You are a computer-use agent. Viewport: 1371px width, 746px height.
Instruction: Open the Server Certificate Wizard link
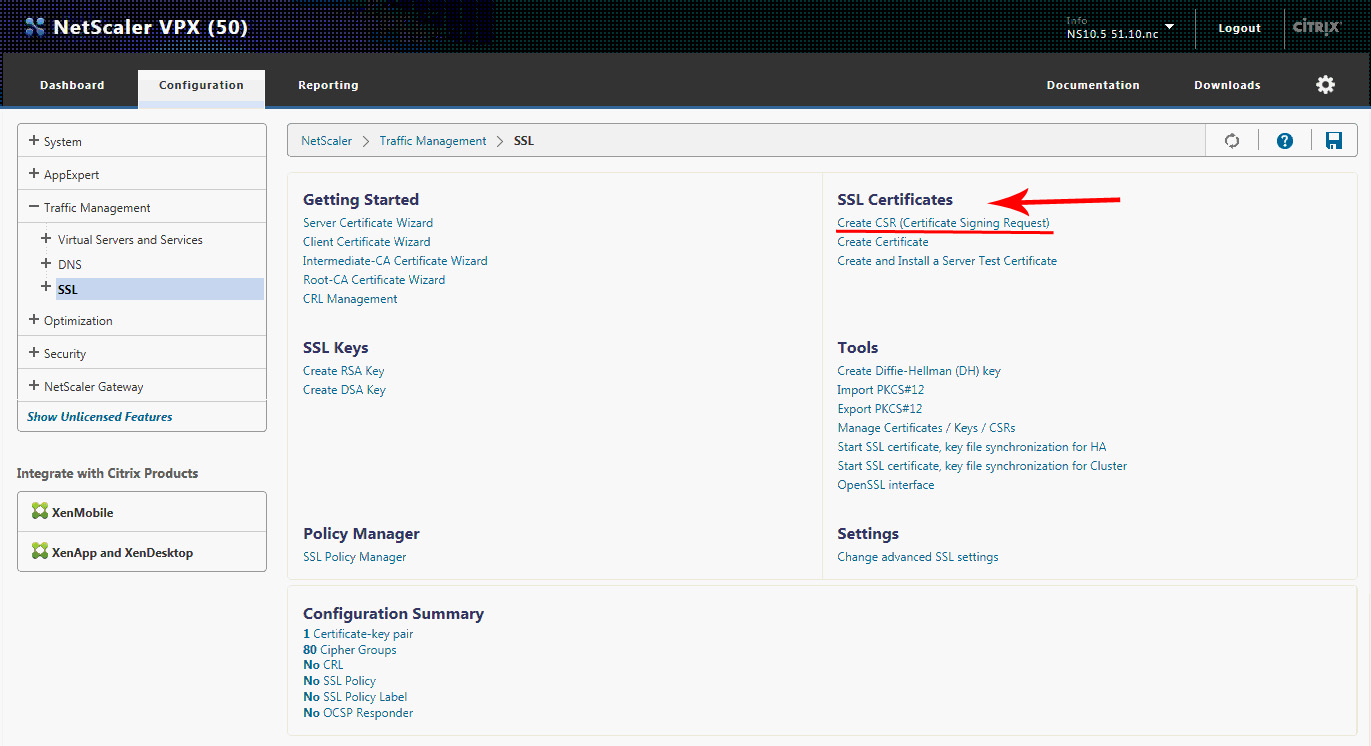pyautogui.click(x=367, y=223)
